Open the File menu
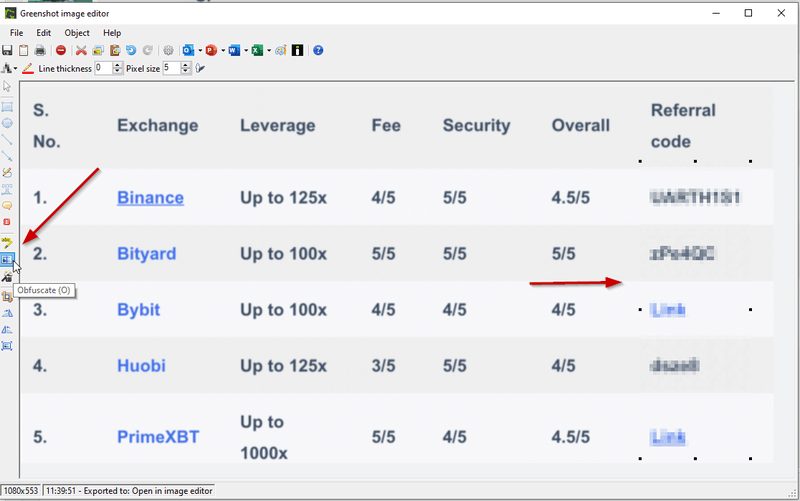This screenshot has height=501, width=800. coord(16,33)
